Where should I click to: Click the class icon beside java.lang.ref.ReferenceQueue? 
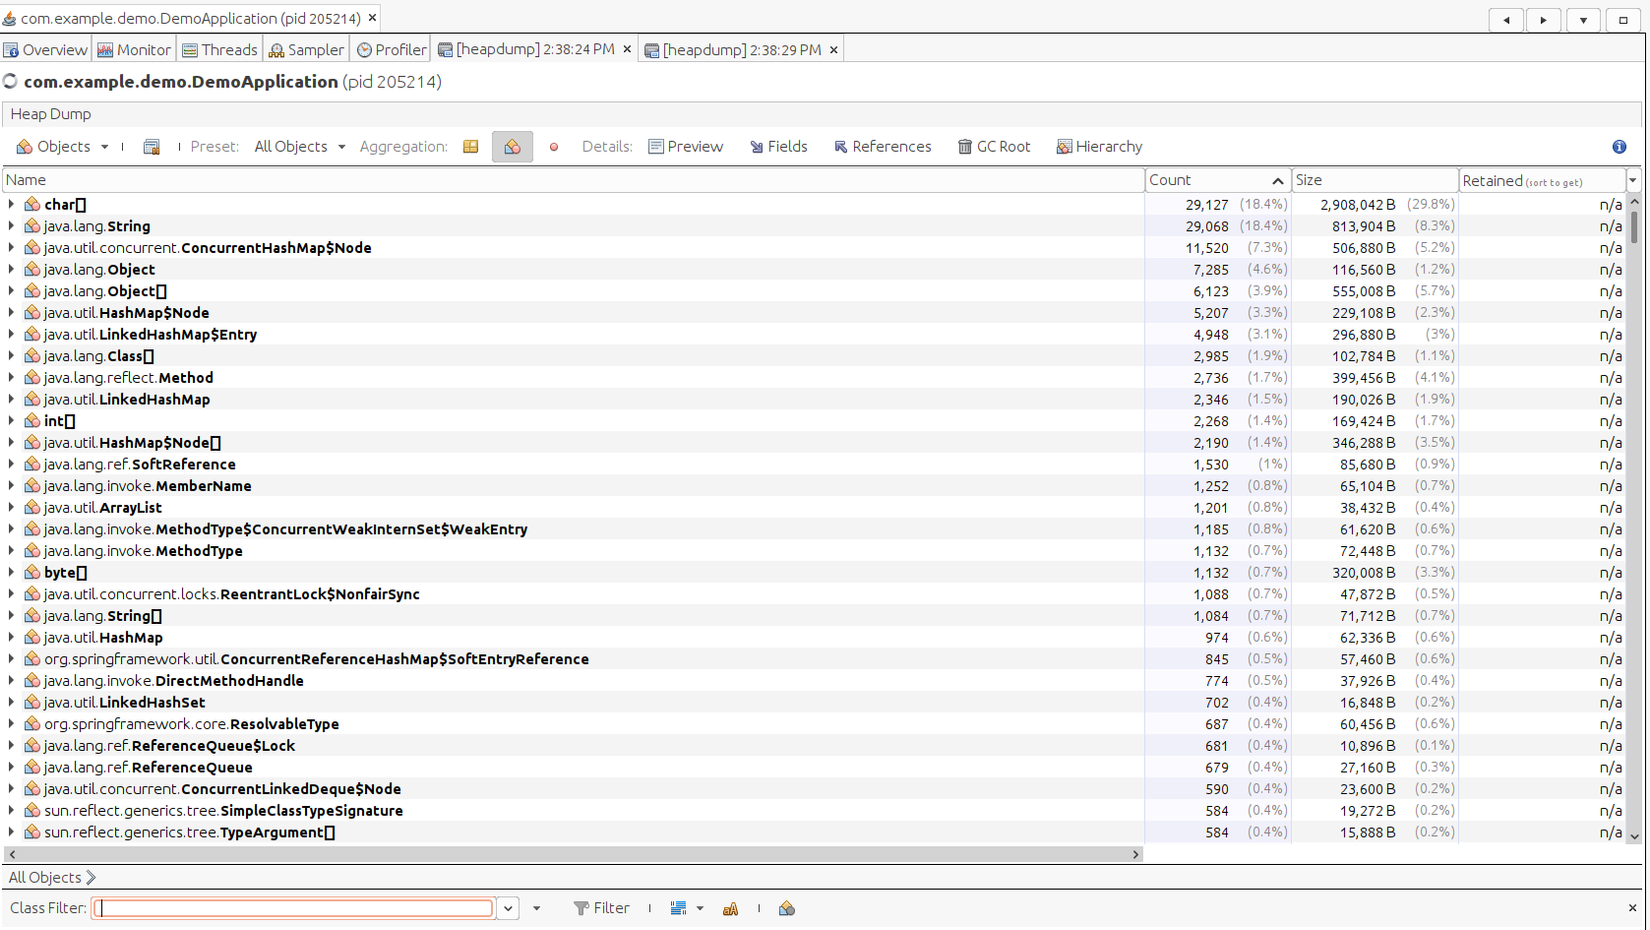[32, 768]
